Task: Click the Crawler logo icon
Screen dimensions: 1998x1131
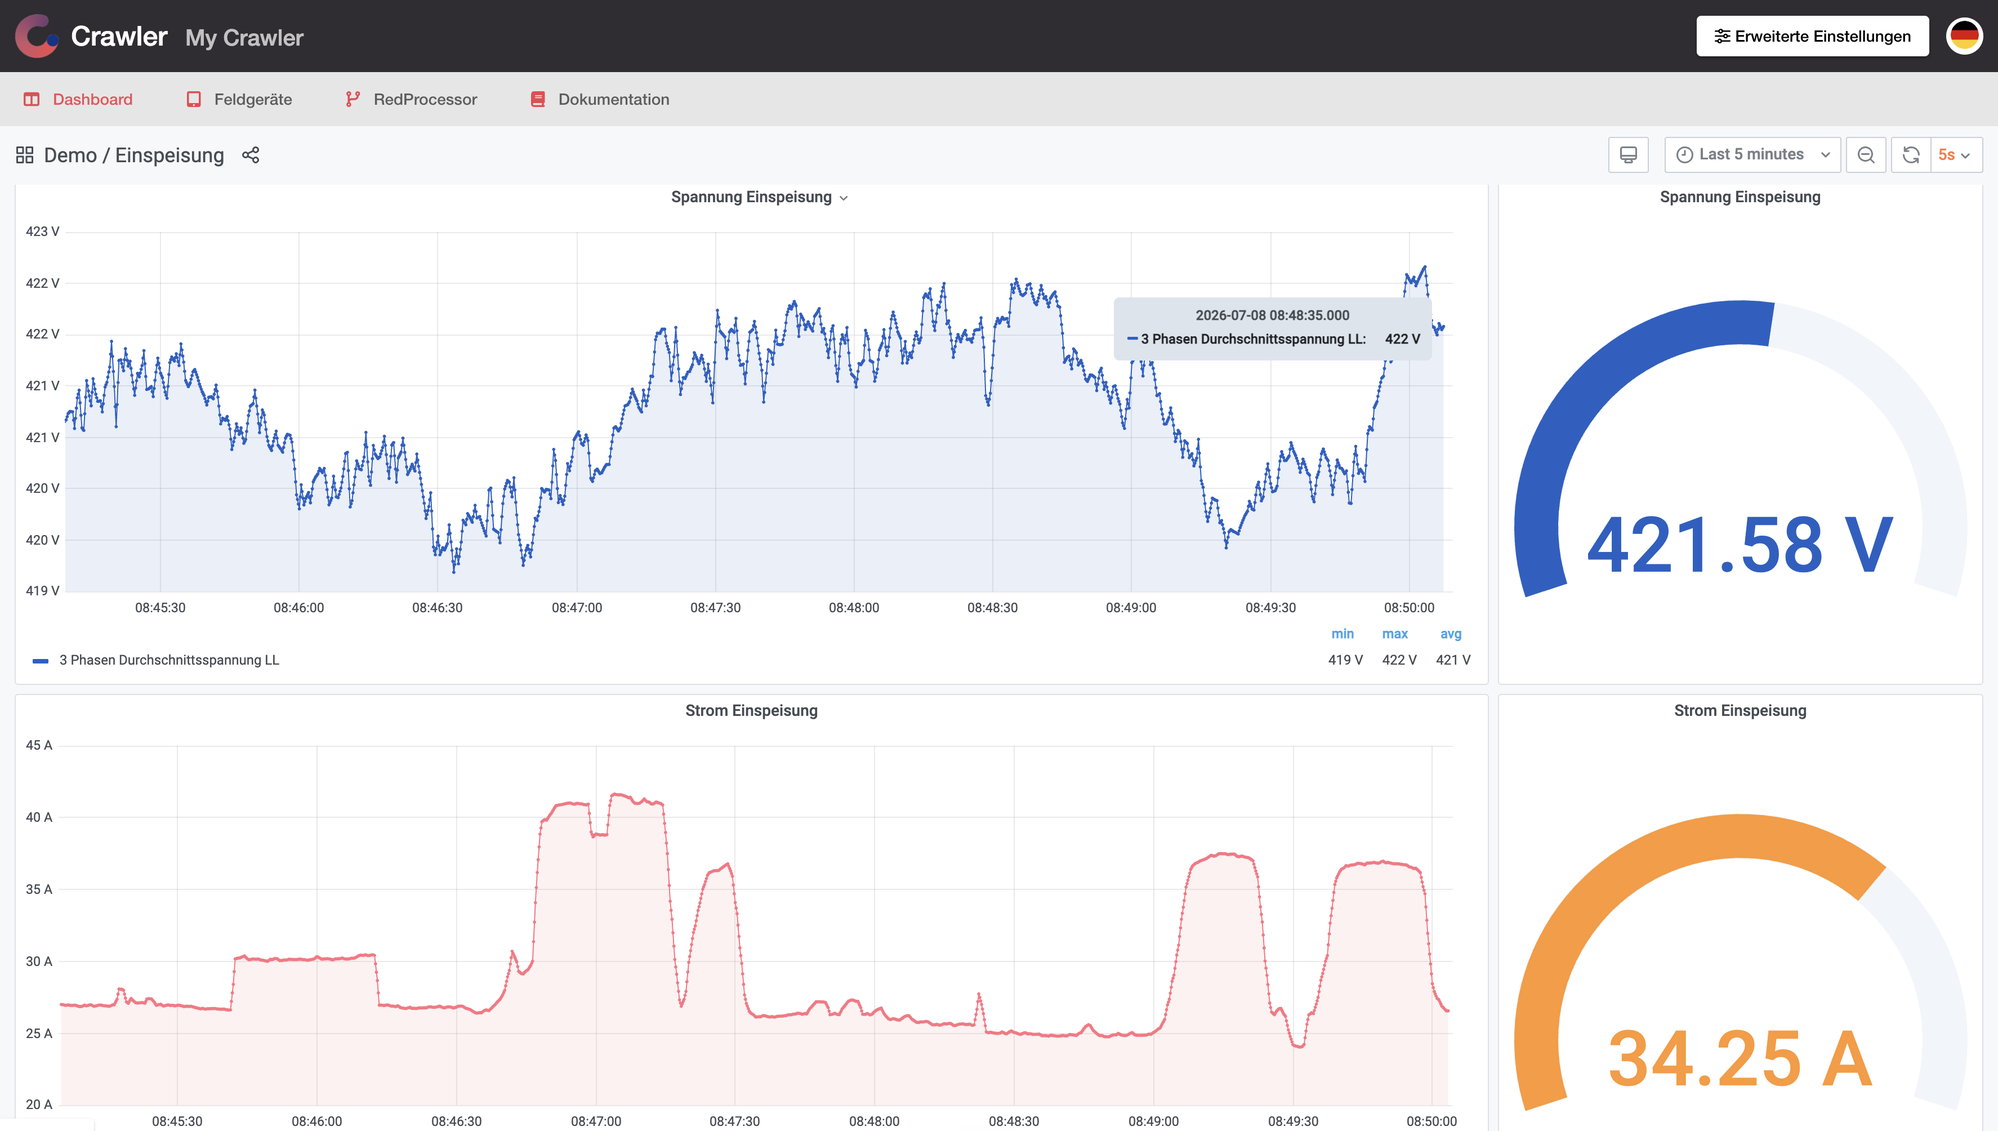Action: [37, 36]
